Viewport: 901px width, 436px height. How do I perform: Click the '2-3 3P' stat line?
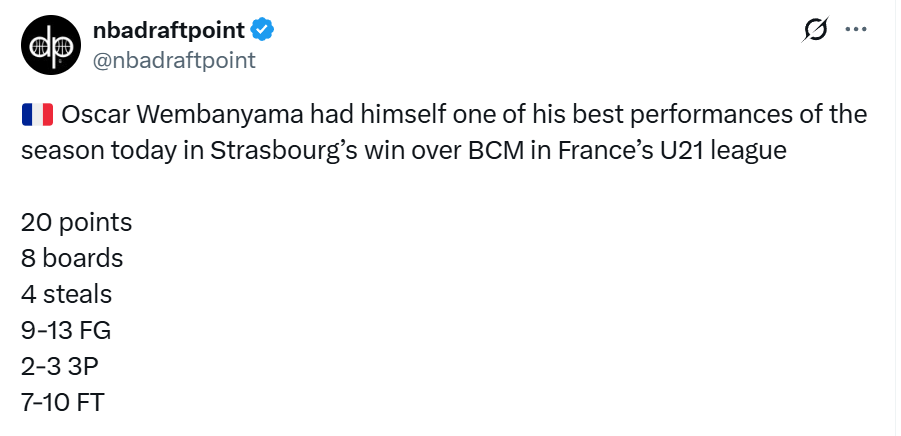[60, 366]
